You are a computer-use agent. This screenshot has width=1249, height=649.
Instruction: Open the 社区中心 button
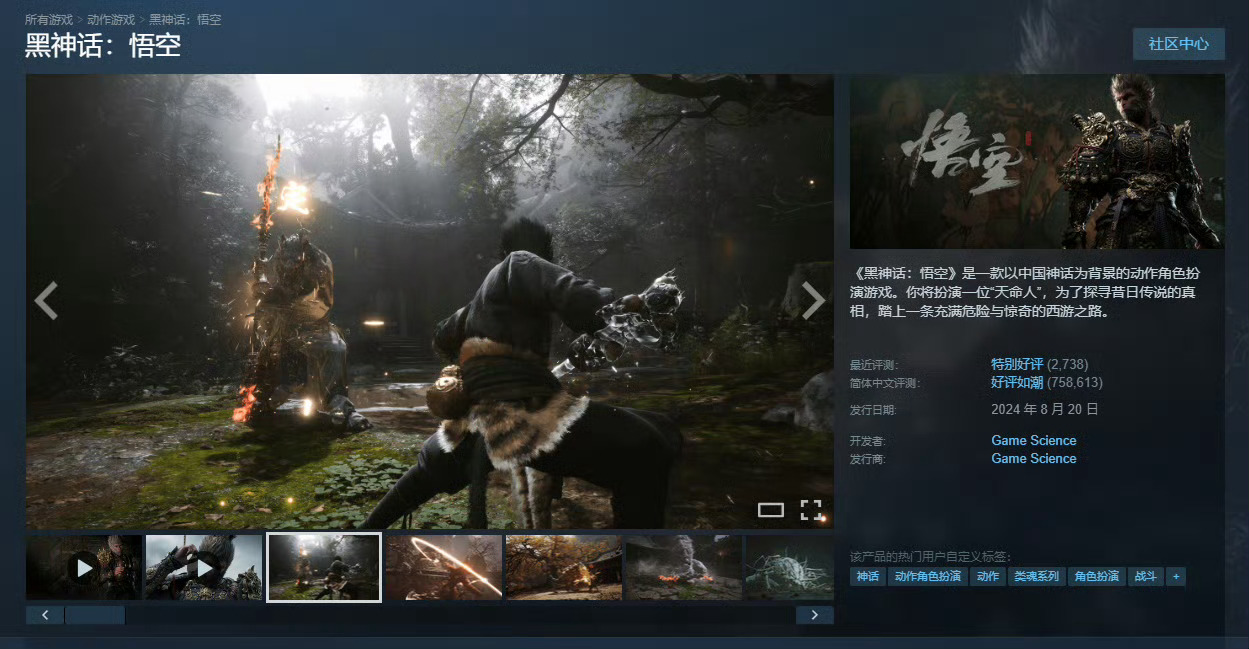(1178, 44)
